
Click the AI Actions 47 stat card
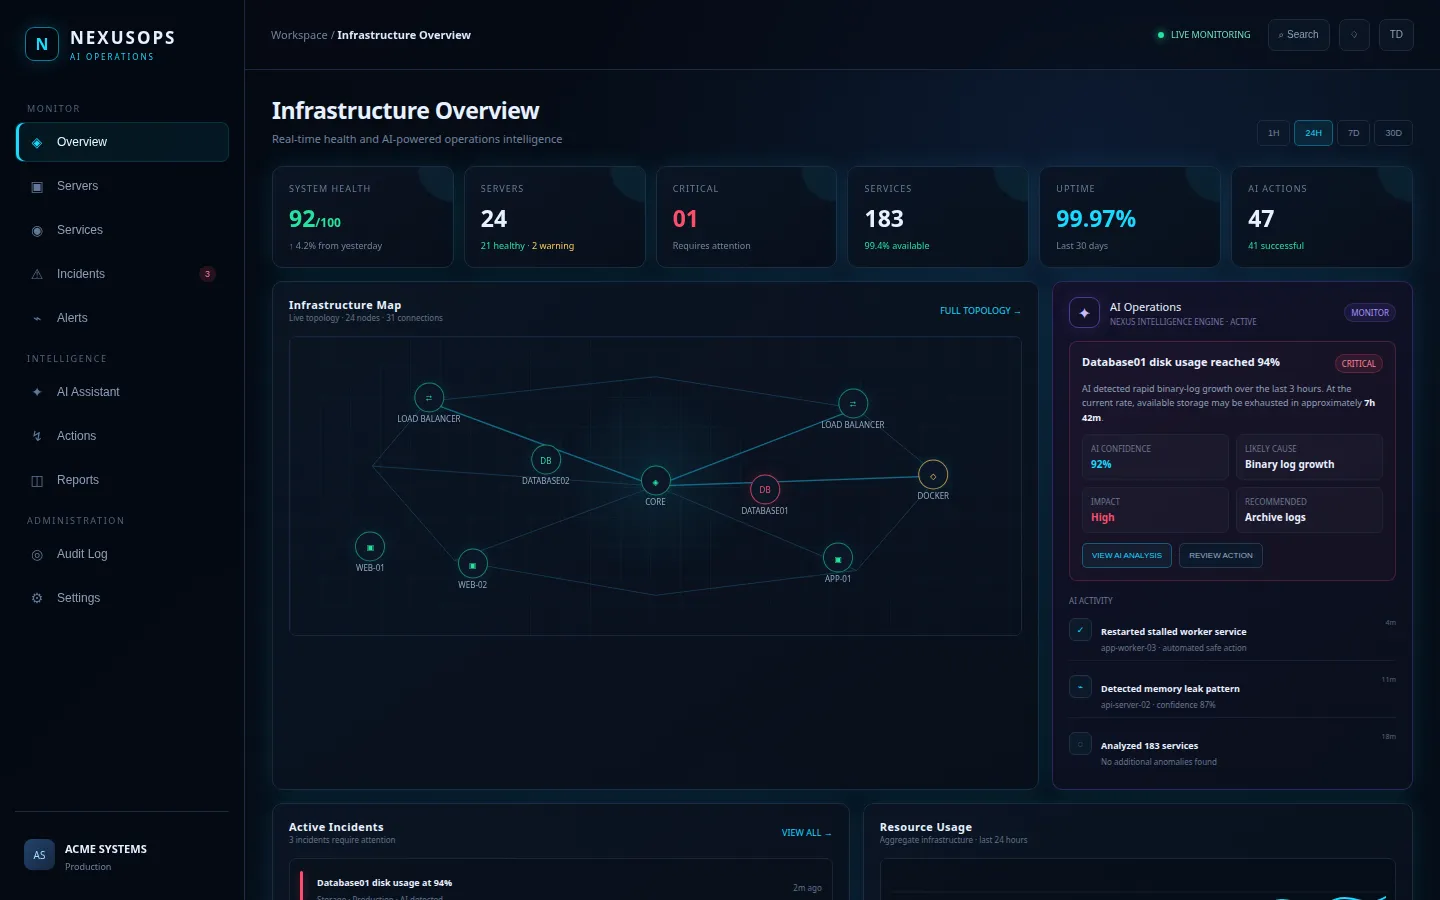1322,217
